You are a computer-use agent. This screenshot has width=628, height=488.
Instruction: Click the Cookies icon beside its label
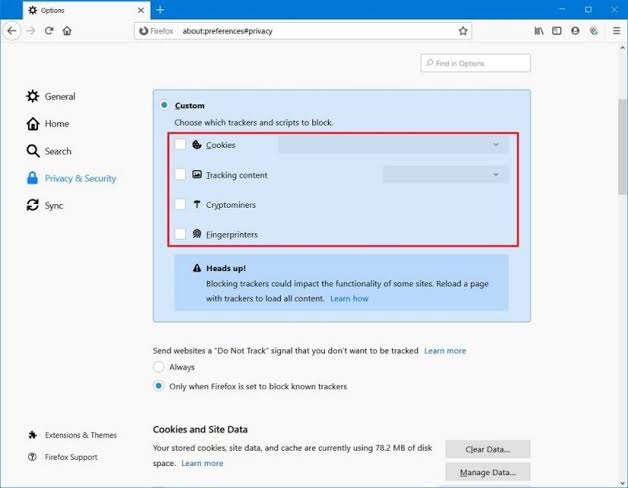click(197, 144)
